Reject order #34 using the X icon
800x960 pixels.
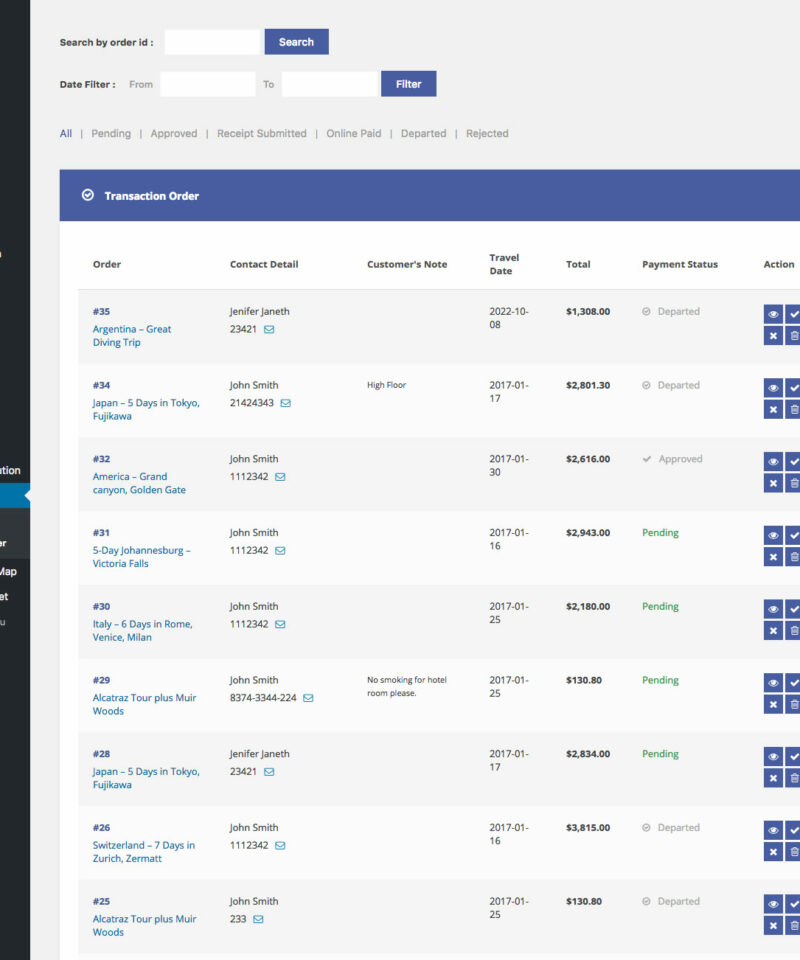click(x=773, y=409)
